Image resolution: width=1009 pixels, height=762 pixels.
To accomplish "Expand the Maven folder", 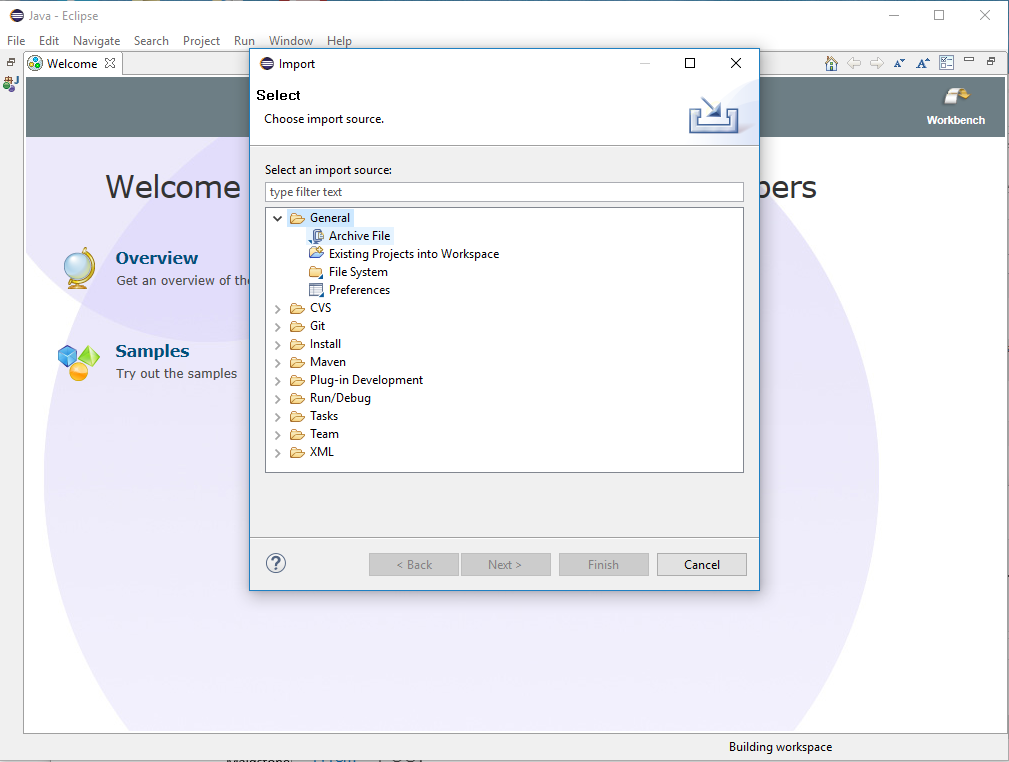I will pos(277,363).
